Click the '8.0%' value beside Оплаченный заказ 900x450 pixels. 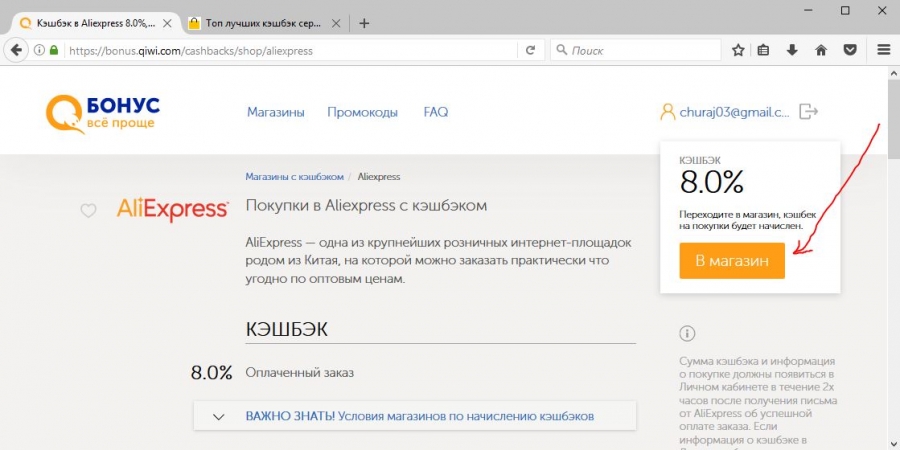211,373
